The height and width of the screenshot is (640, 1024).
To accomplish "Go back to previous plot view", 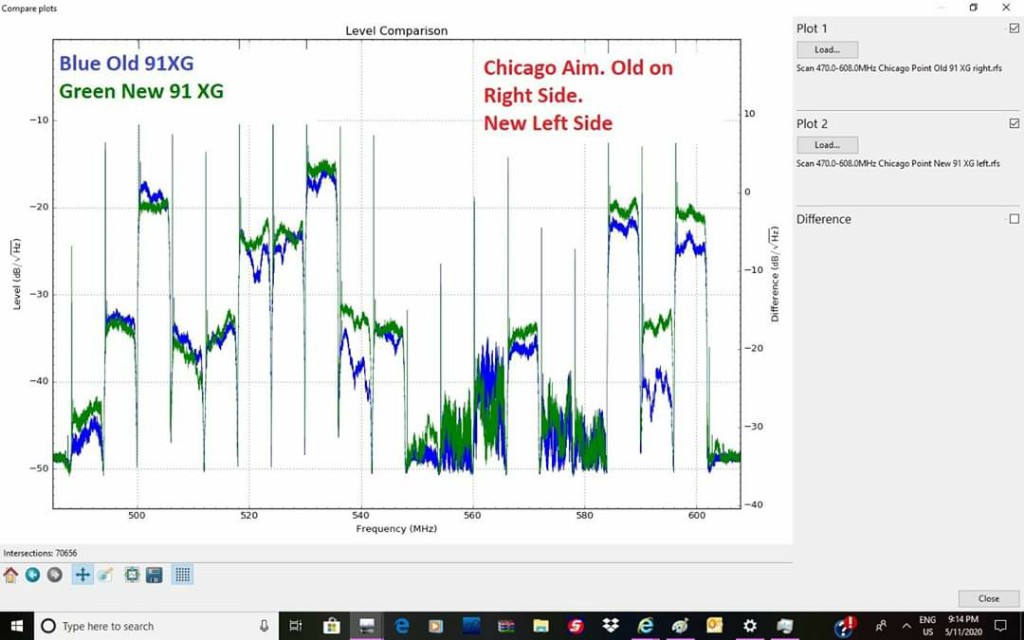I will tap(33, 575).
